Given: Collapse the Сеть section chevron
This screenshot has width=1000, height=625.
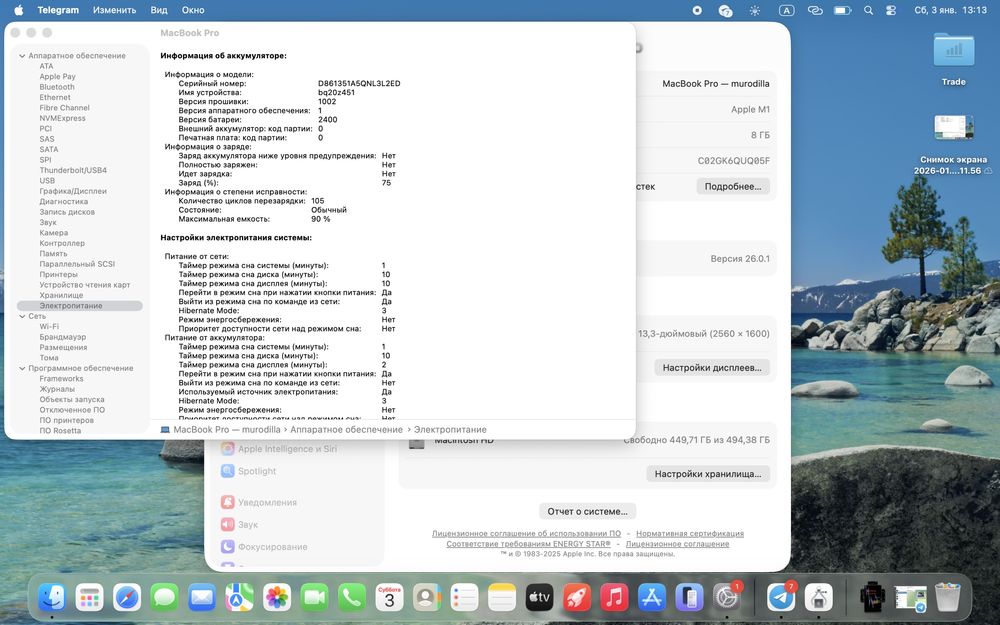Looking at the screenshot, I should 22,316.
